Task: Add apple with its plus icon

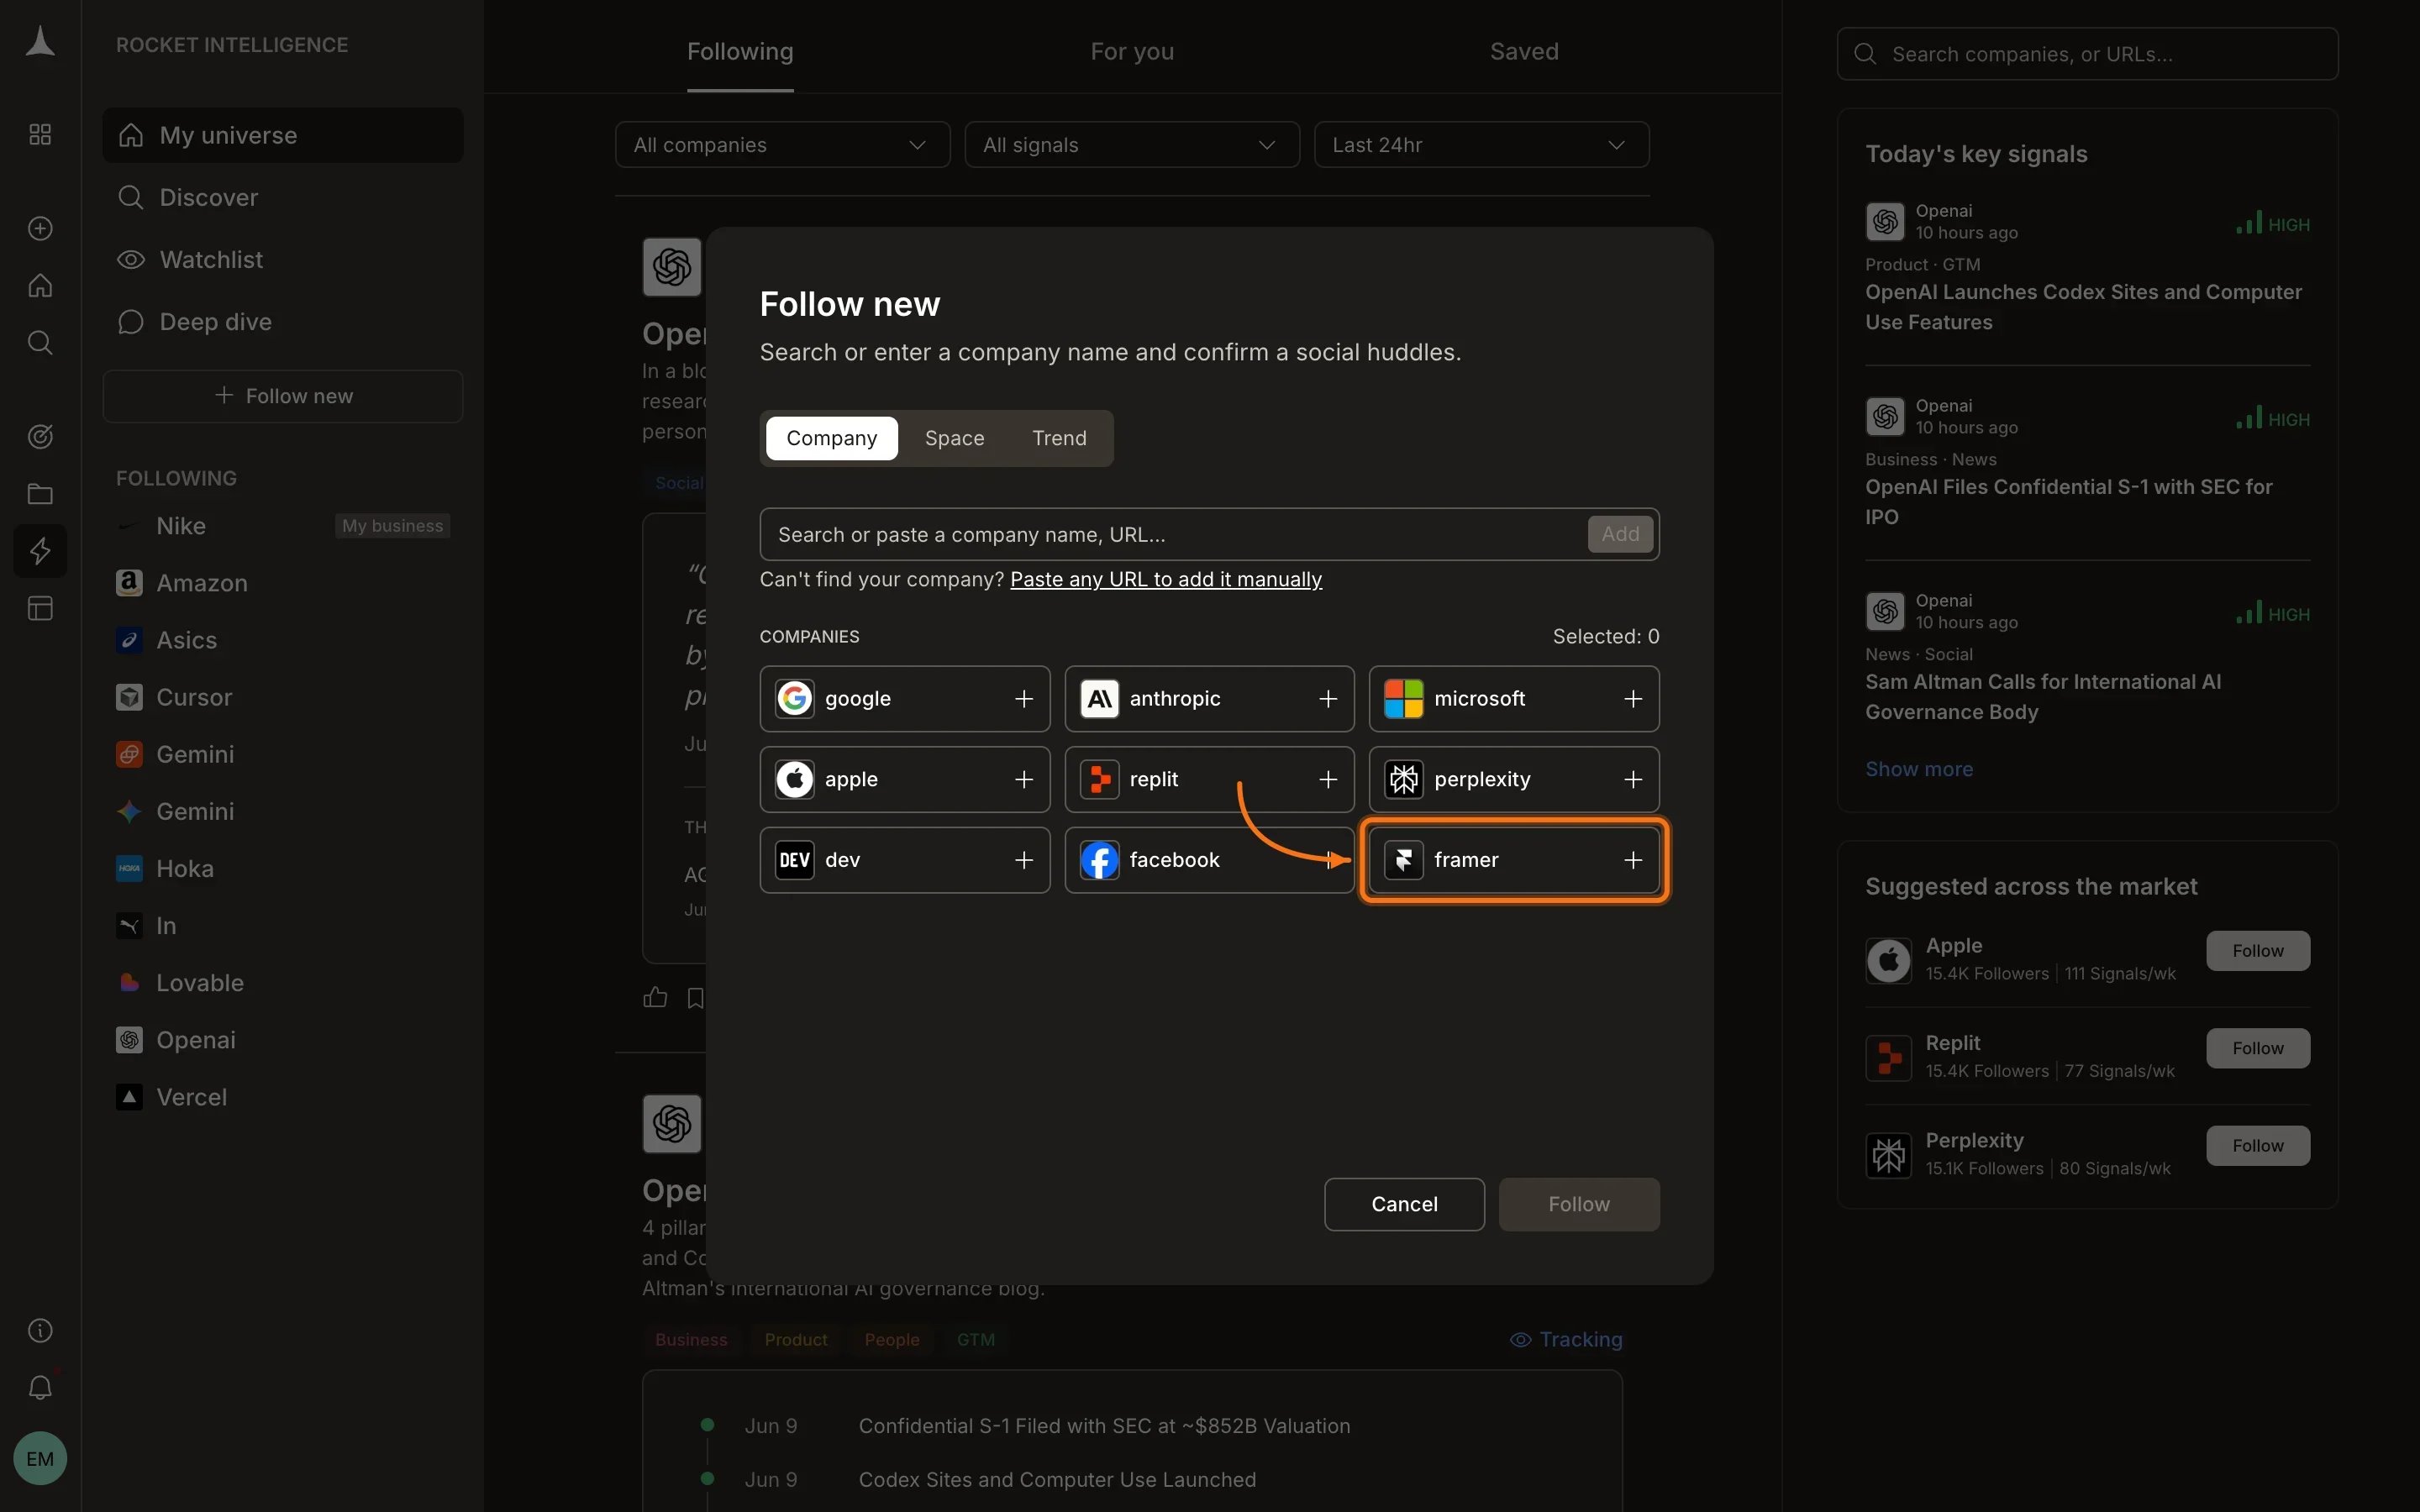Action: click(x=1023, y=779)
